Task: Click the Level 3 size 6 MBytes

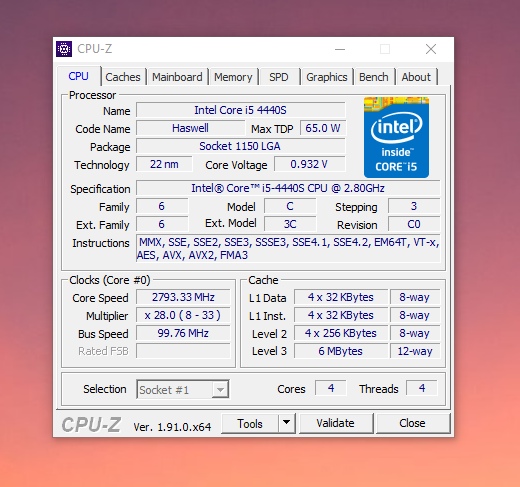Action: click(x=341, y=351)
